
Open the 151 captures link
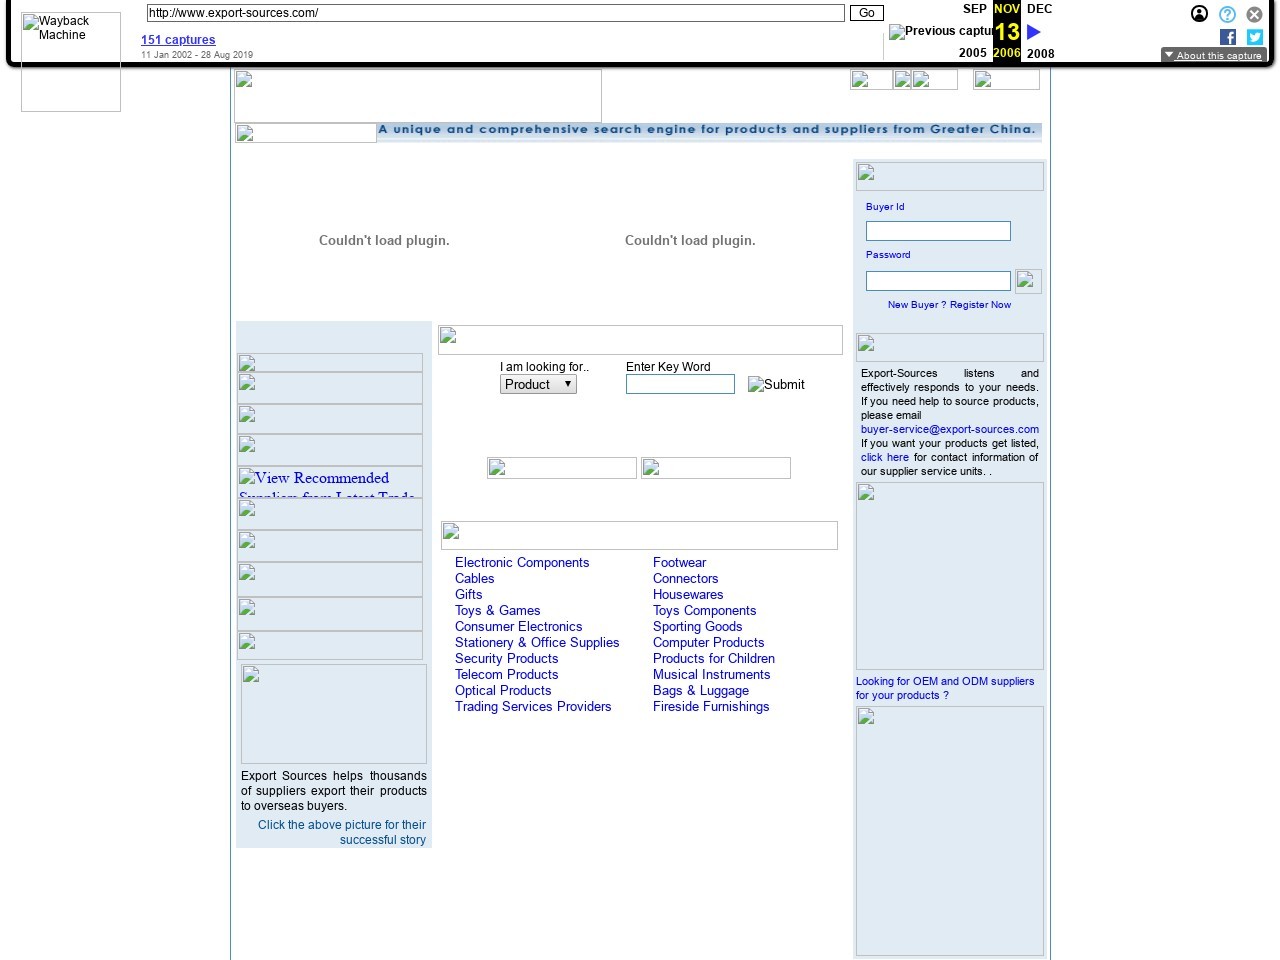coord(178,40)
